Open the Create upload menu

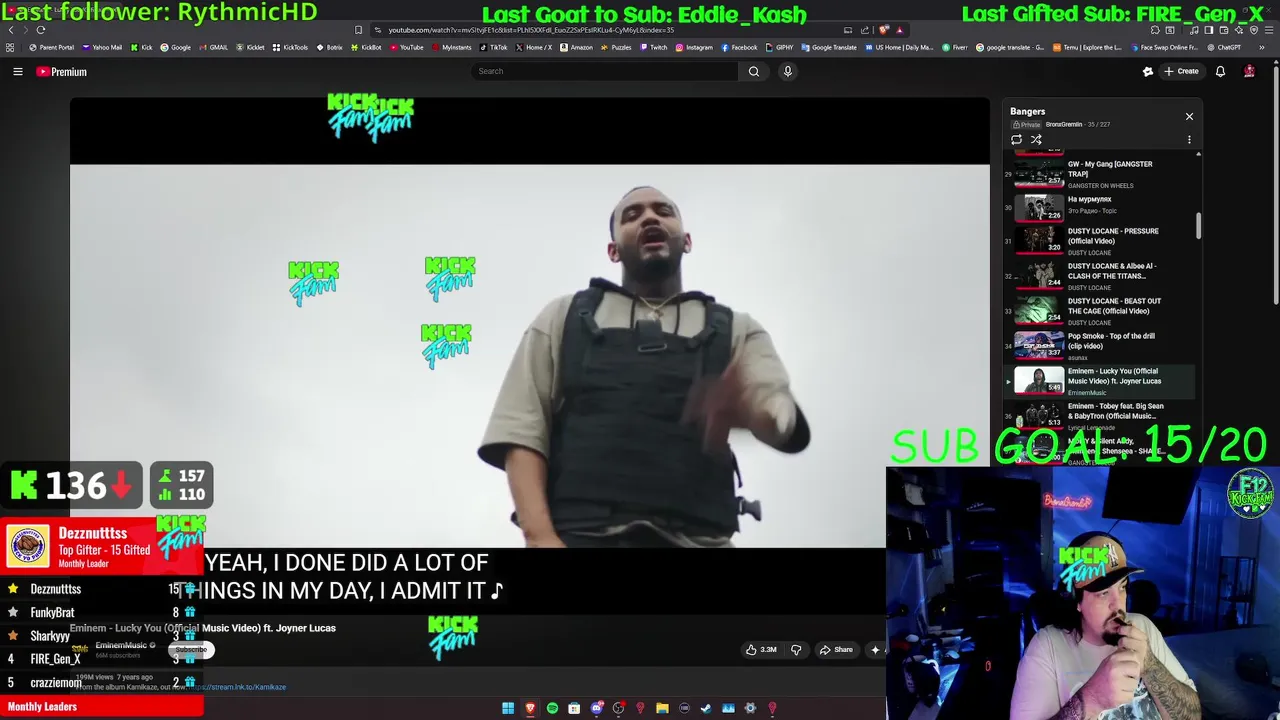click(1181, 71)
